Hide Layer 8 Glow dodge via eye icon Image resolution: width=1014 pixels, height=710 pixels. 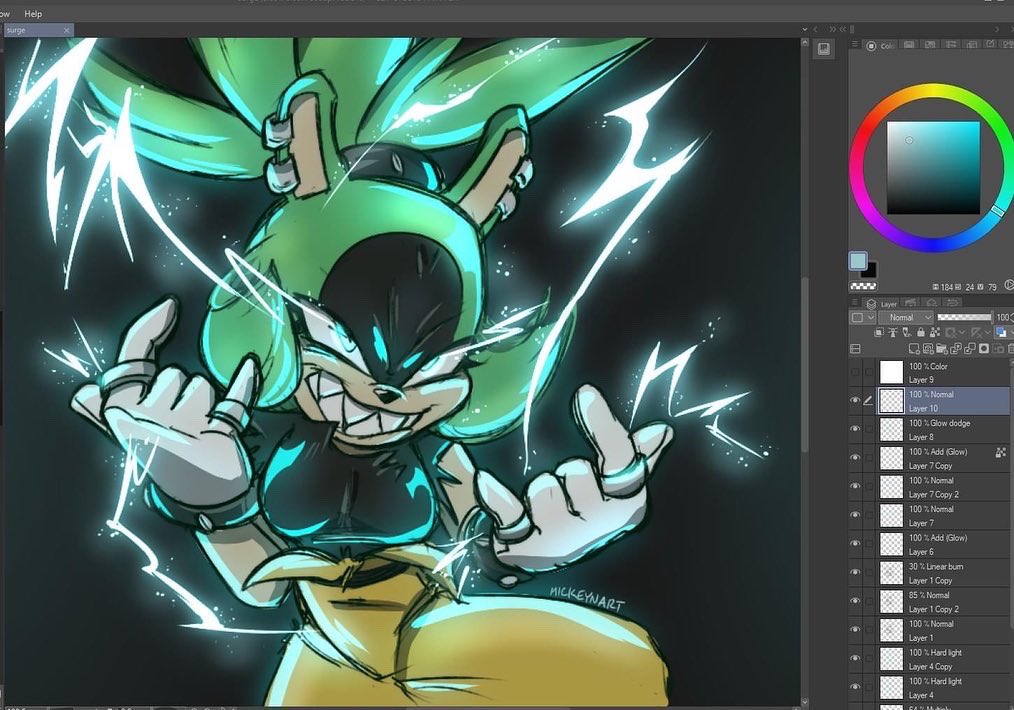point(855,429)
